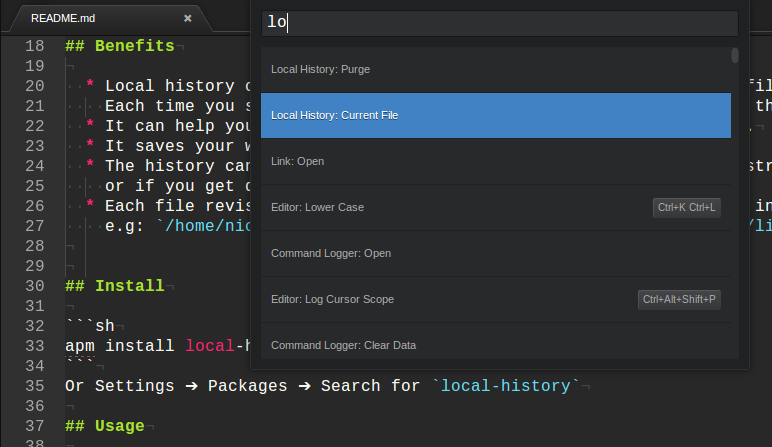Click the ```sh code fence on line 32
This screenshot has width=772, height=447.
(x=90, y=325)
